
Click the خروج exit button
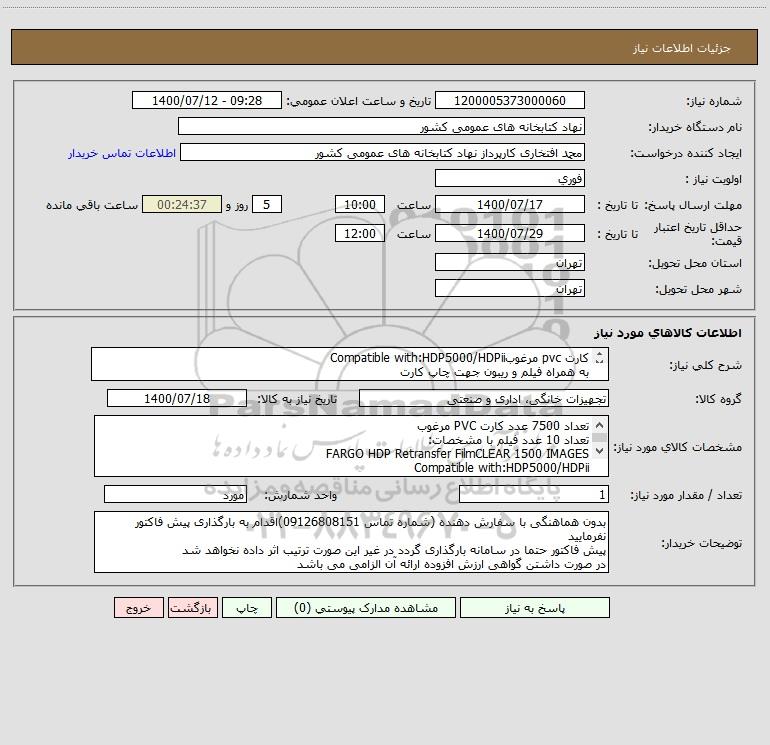tap(138, 608)
